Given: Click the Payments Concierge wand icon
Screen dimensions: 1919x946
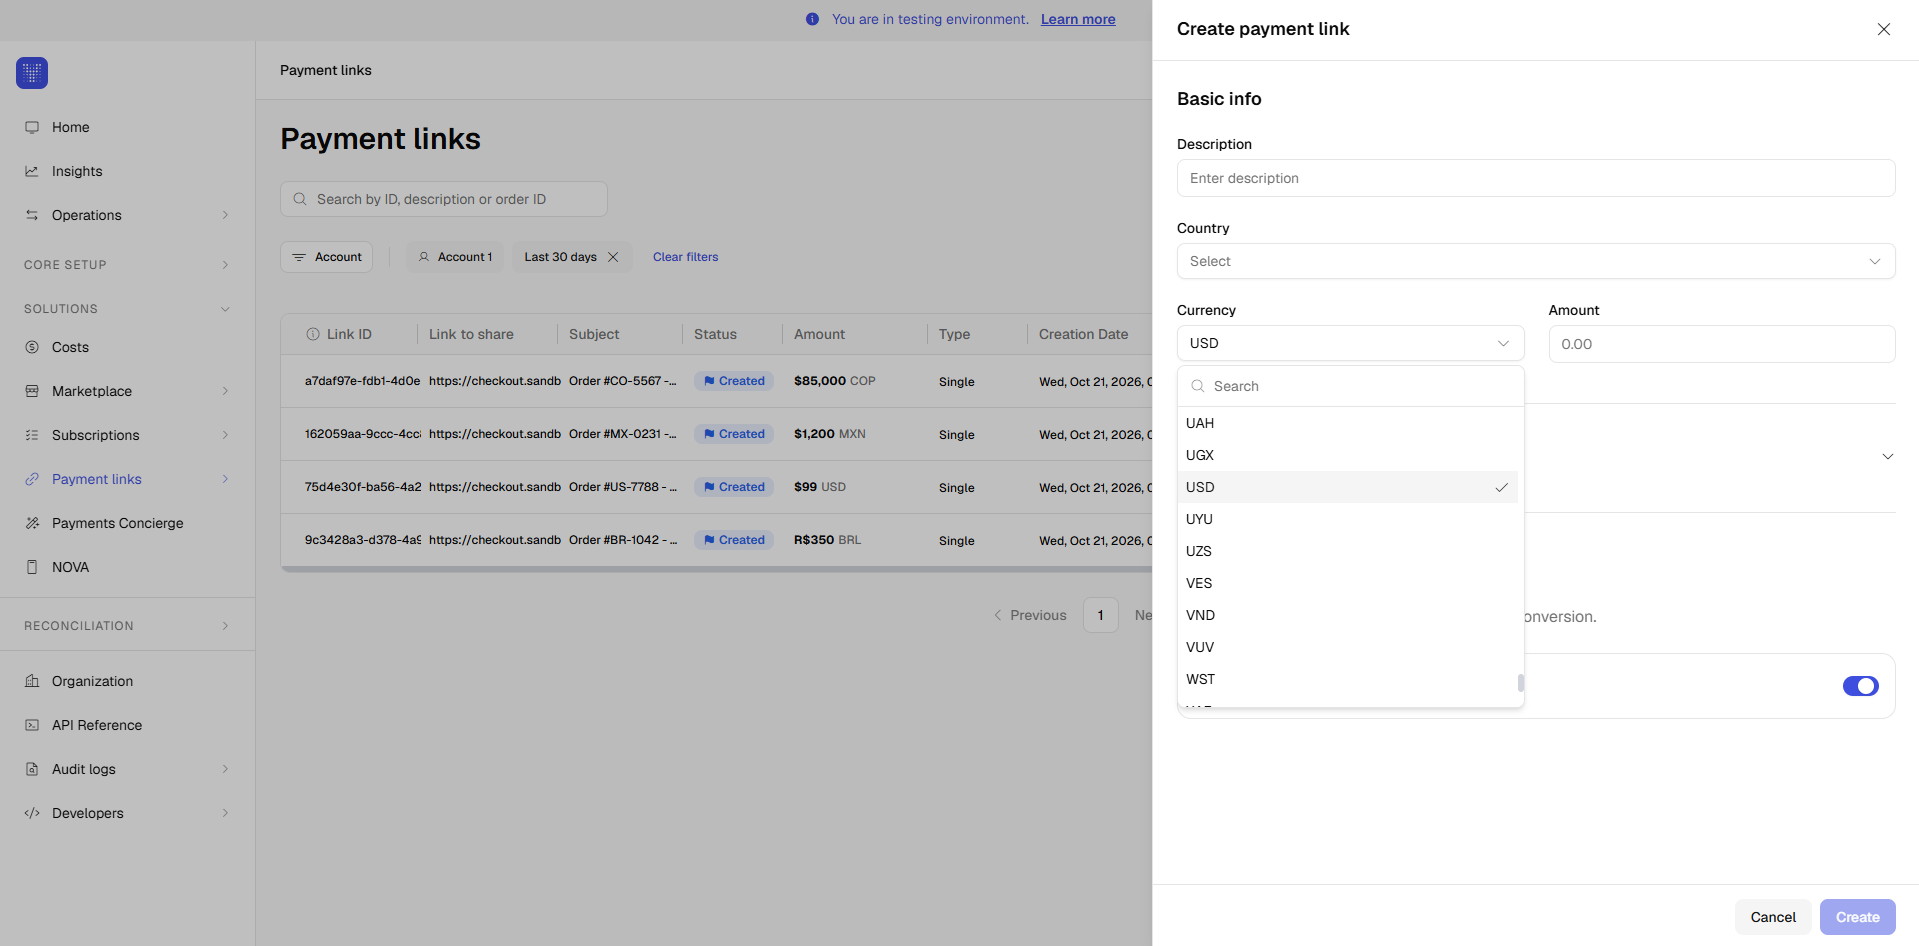Looking at the screenshot, I should (32, 523).
